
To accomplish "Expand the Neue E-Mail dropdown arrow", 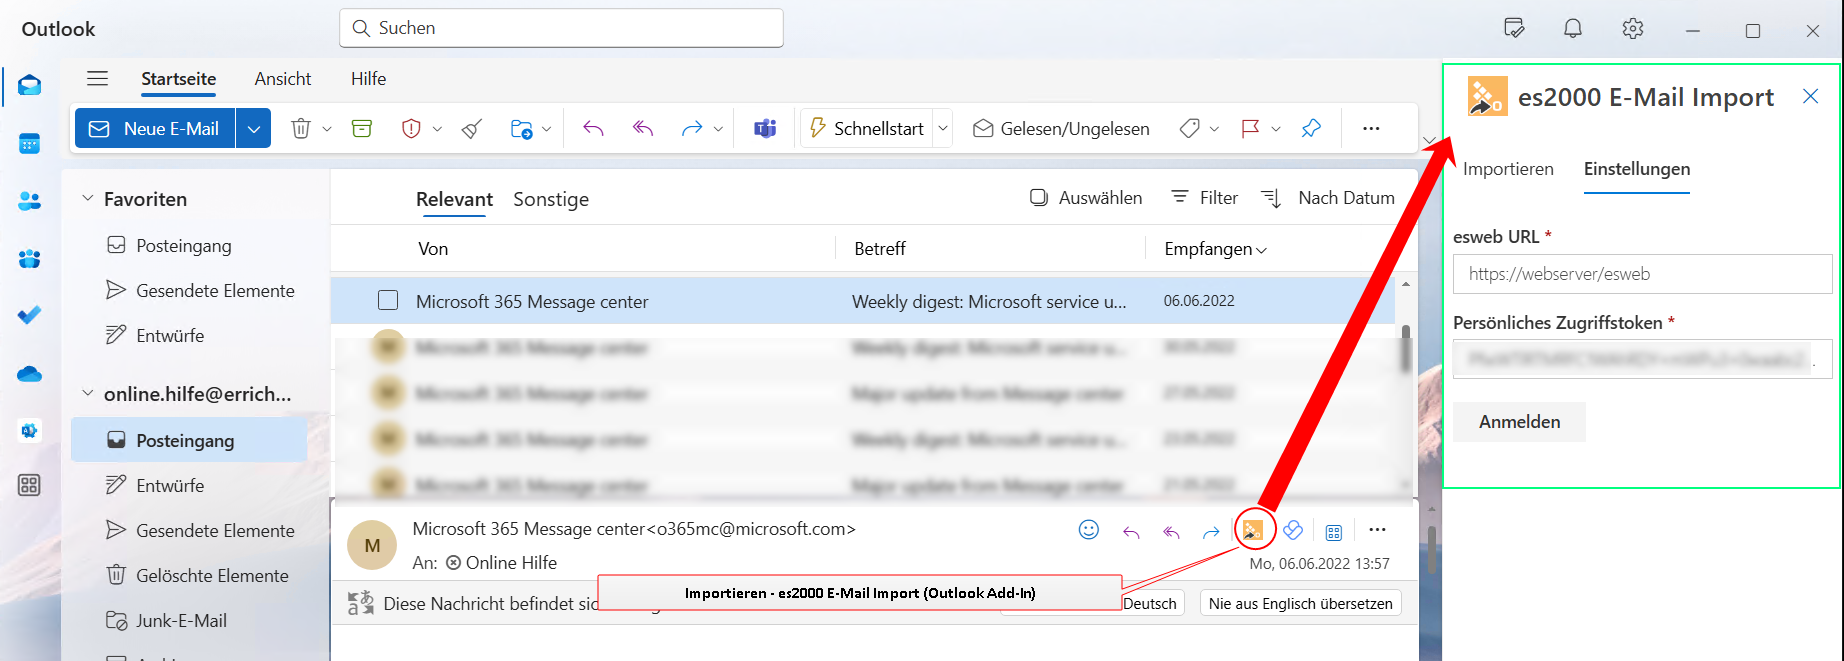I will tap(254, 128).
